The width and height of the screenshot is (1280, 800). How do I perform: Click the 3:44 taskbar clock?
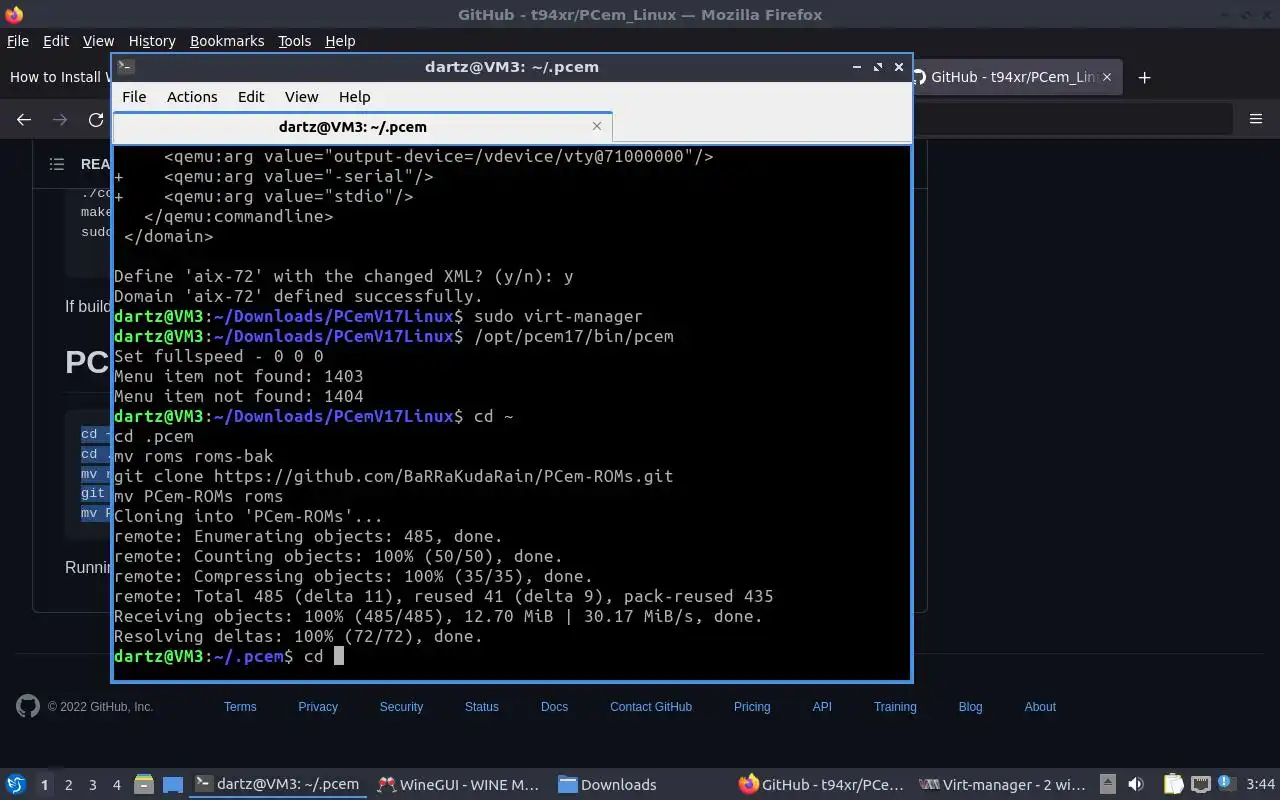pyautogui.click(x=1260, y=784)
